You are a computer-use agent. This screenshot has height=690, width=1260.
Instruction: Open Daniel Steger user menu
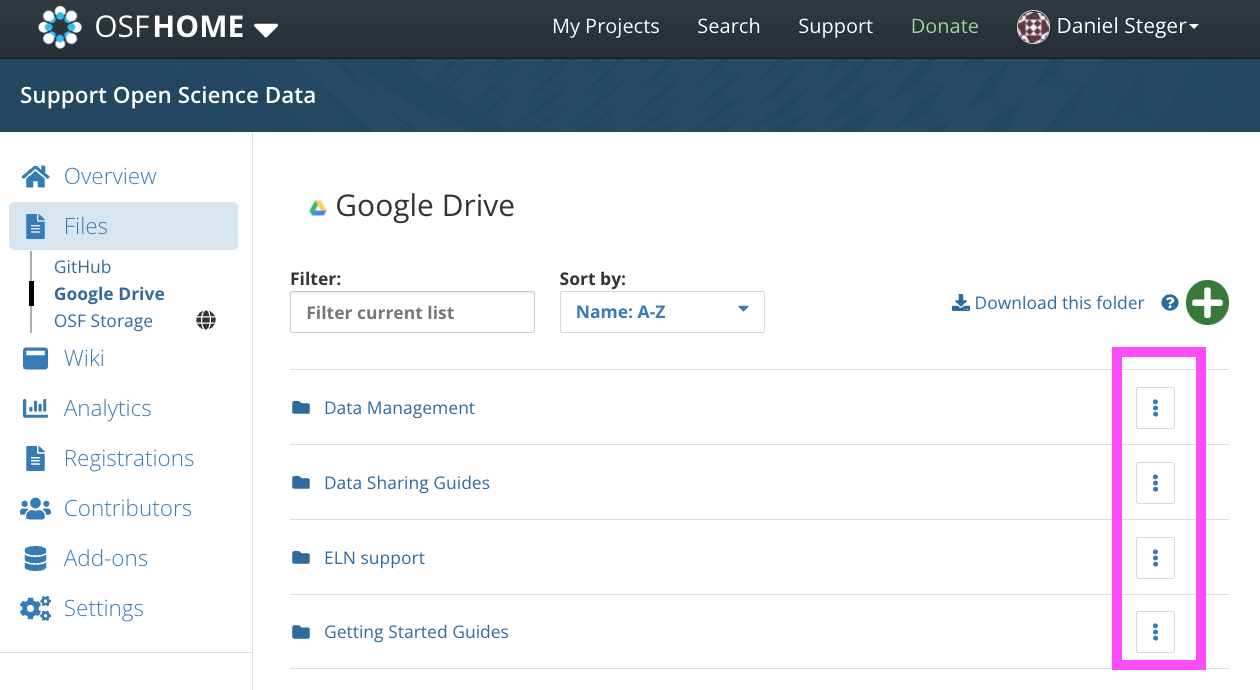(1127, 27)
